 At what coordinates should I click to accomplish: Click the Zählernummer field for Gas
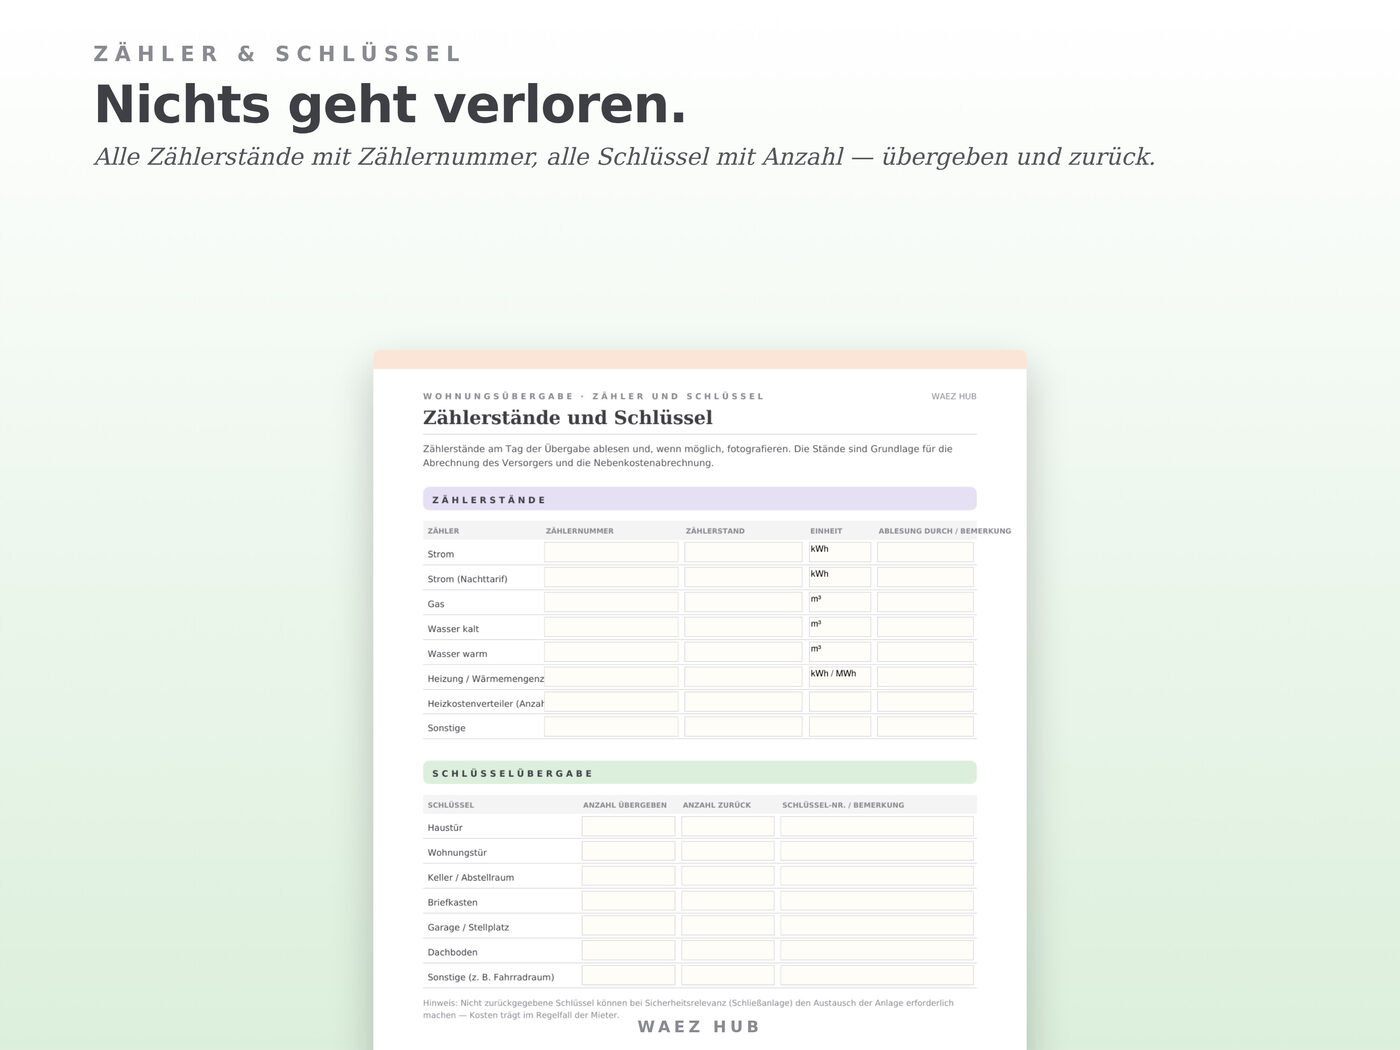[611, 602]
